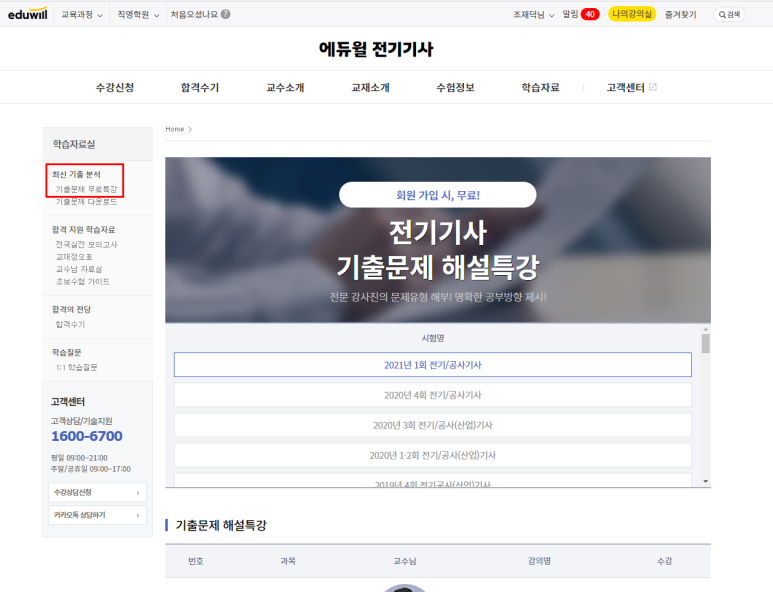
Task: Click the arrow on 수강상담신청 button
Action: (138, 492)
